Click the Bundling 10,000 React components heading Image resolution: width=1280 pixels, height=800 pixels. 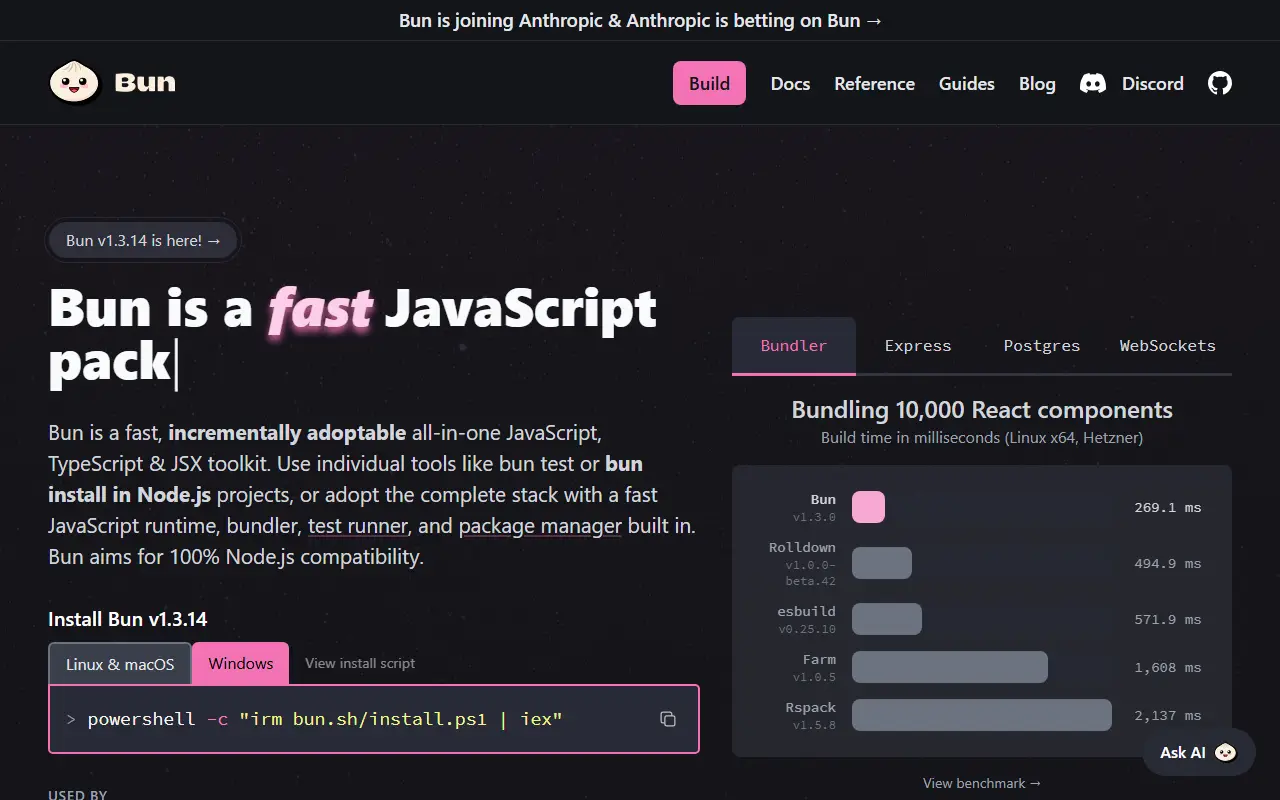point(982,410)
